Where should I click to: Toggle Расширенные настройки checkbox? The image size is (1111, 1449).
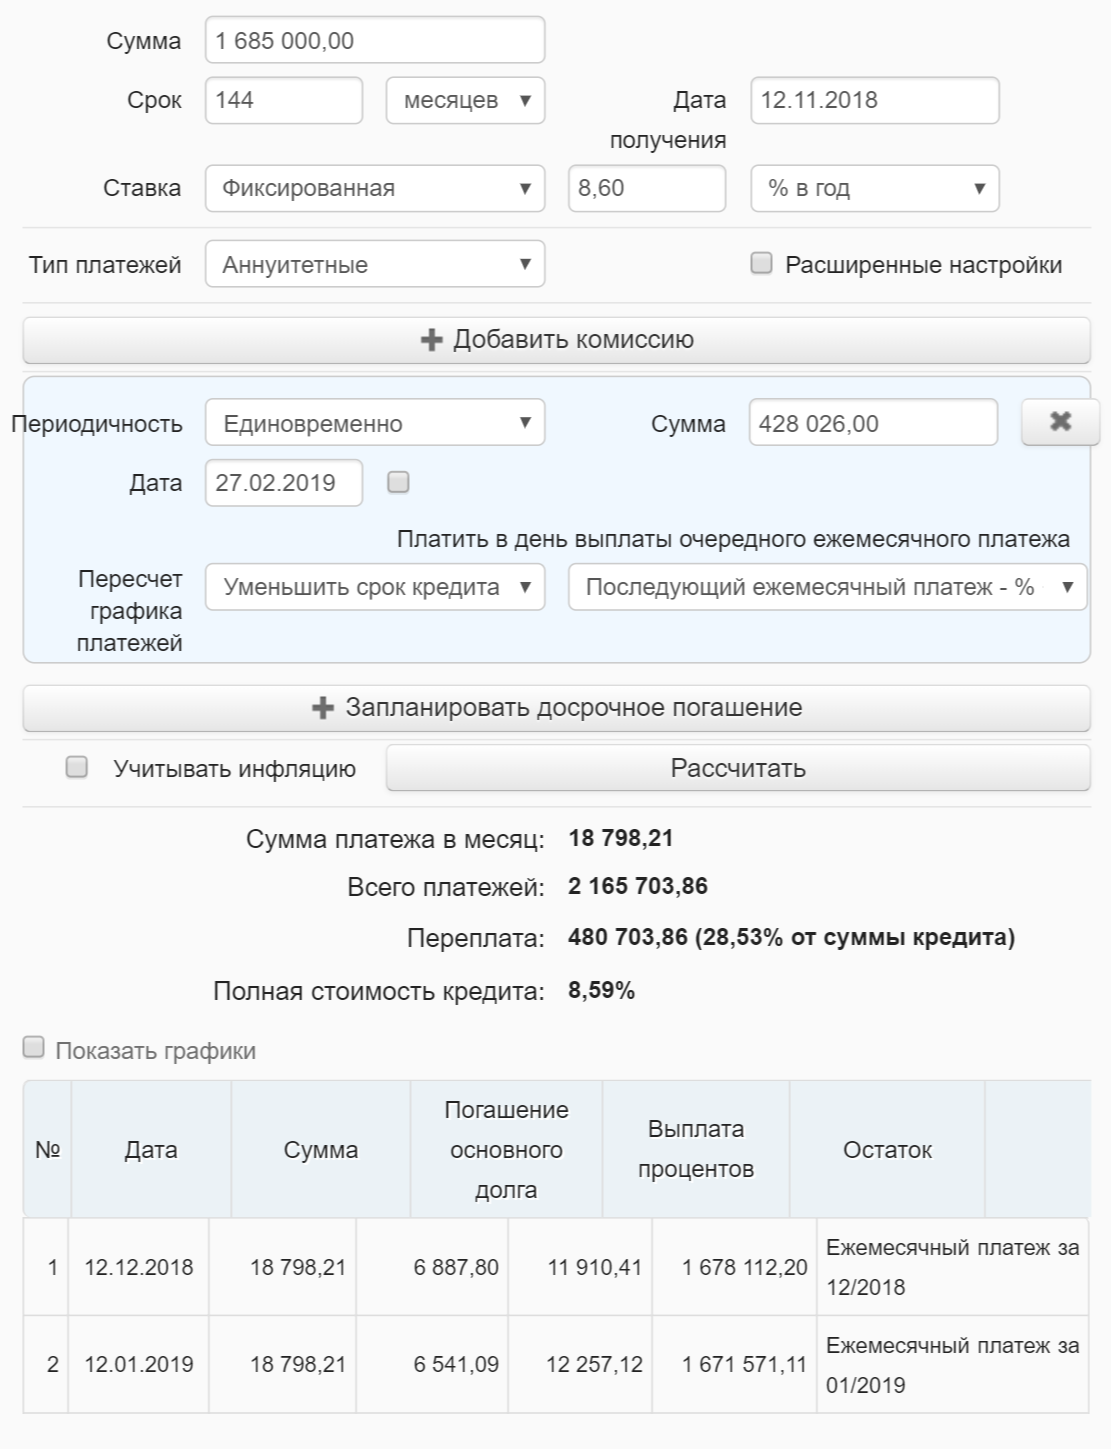point(762,264)
